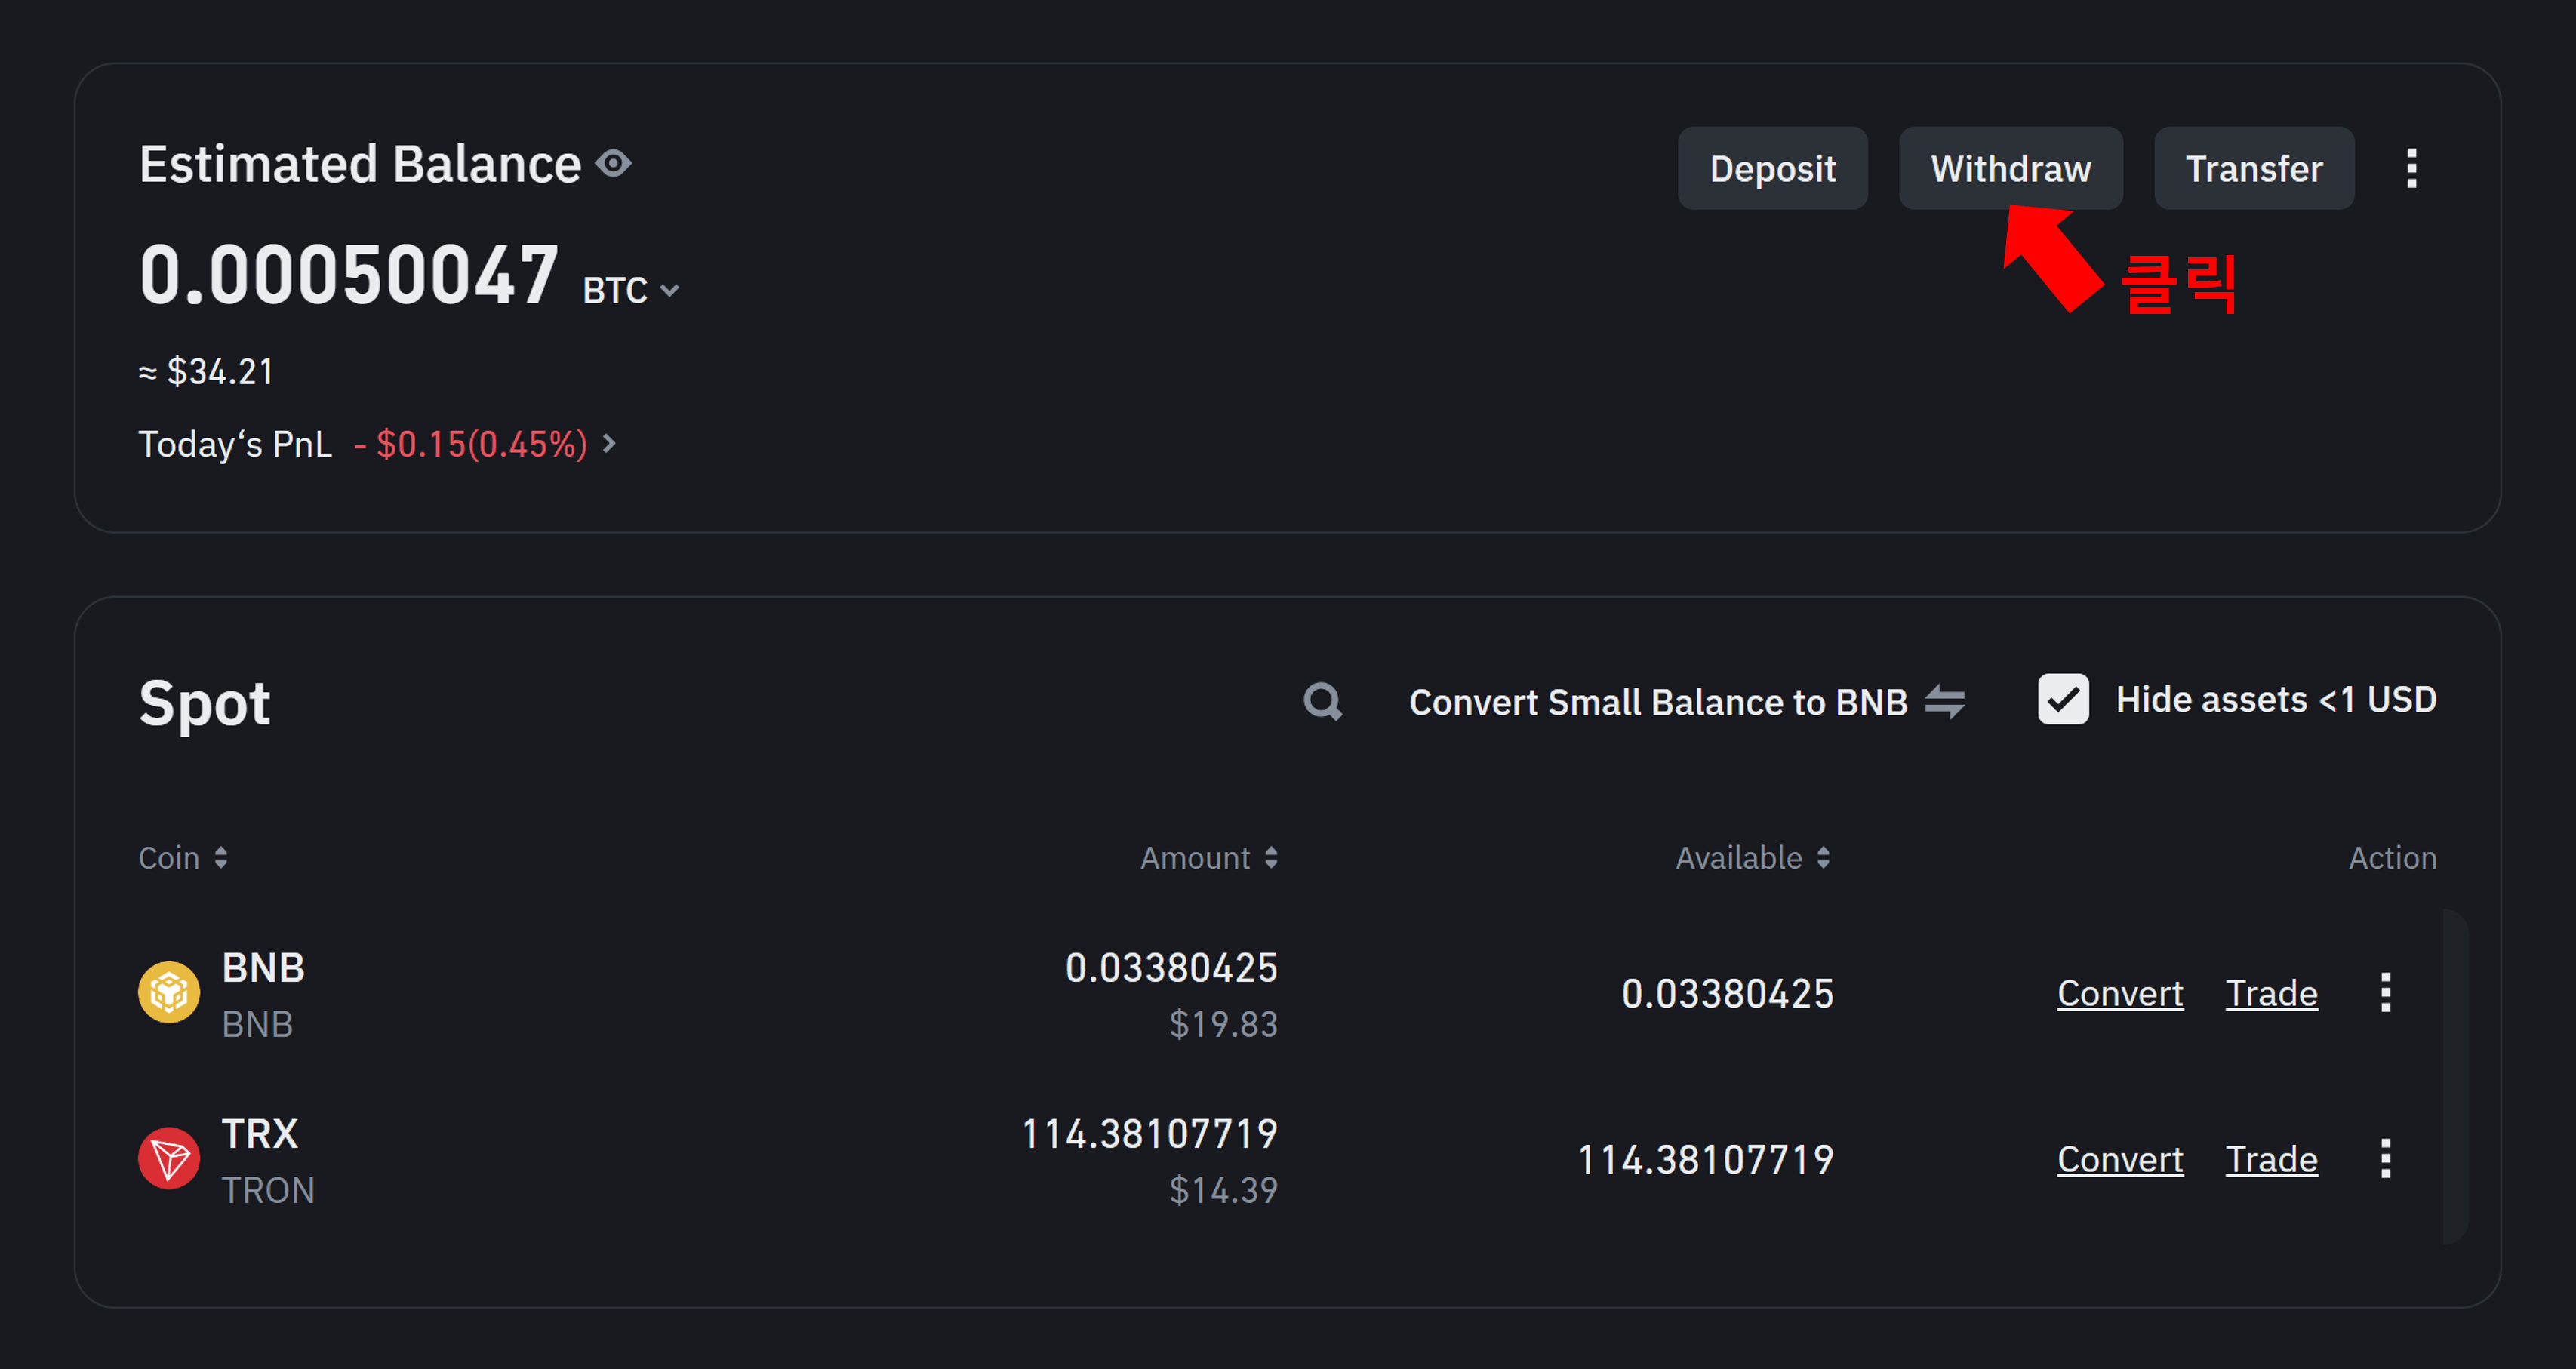
Task: Click Trade in the BNB row
Action: coord(2270,993)
